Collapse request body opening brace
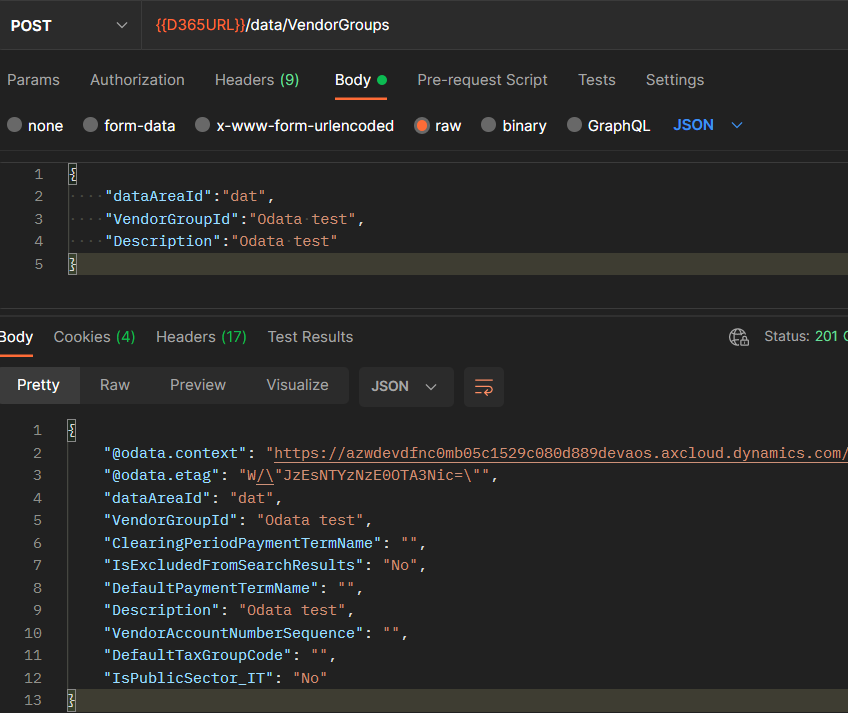The image size is (848, 713). [x=73, y=174]
